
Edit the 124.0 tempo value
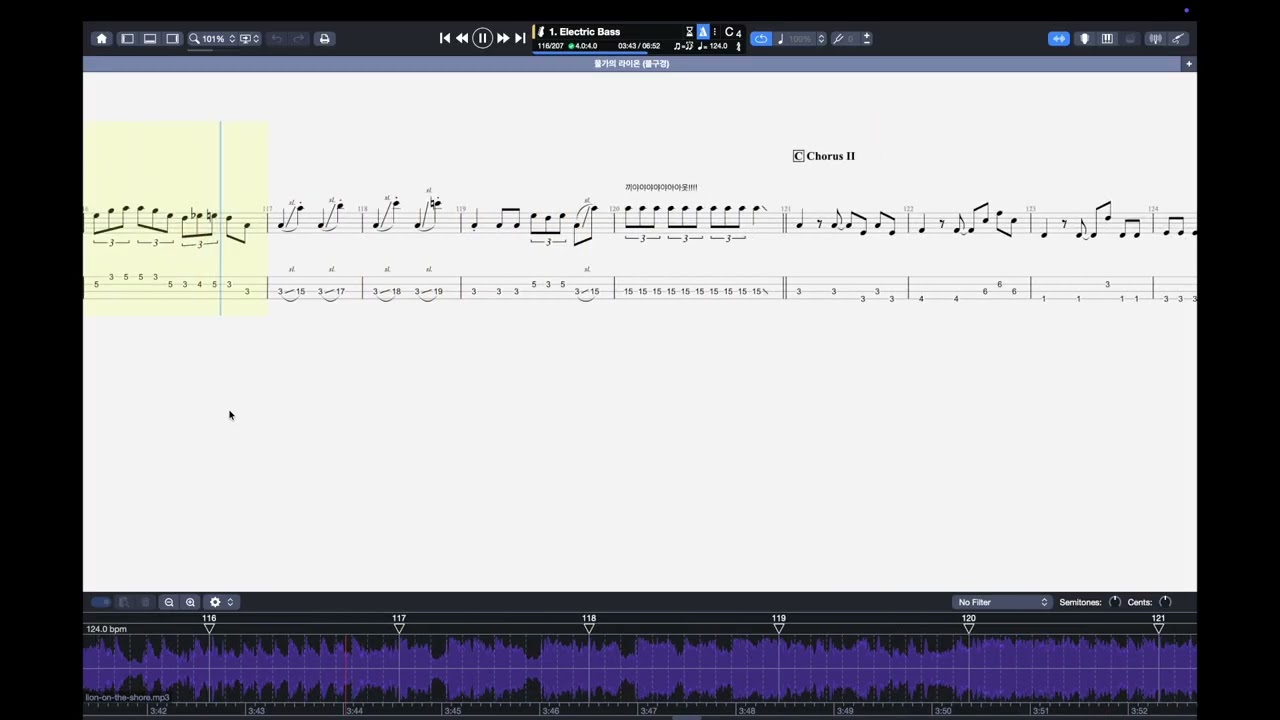click(718, 46)
